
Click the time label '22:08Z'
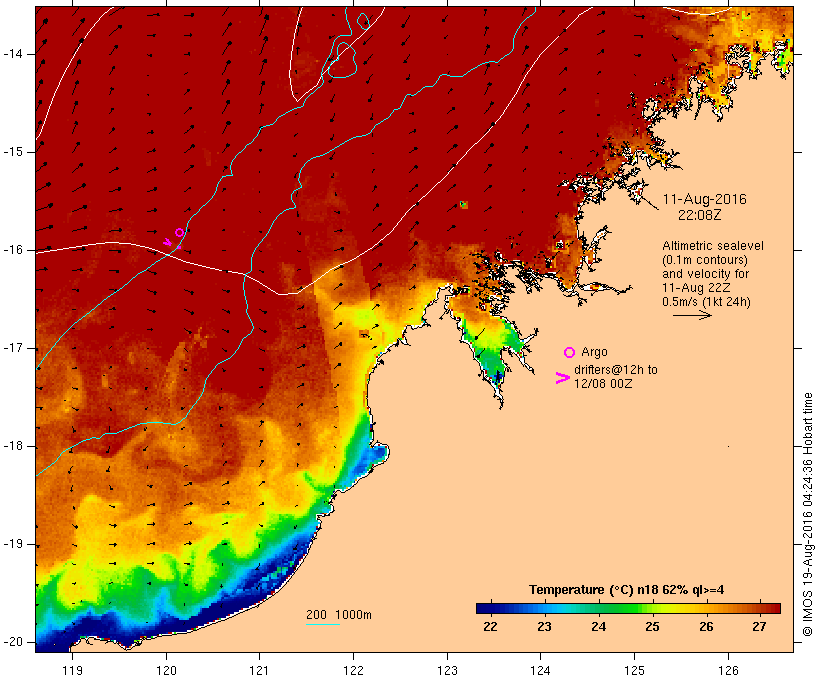coord(699,215)
